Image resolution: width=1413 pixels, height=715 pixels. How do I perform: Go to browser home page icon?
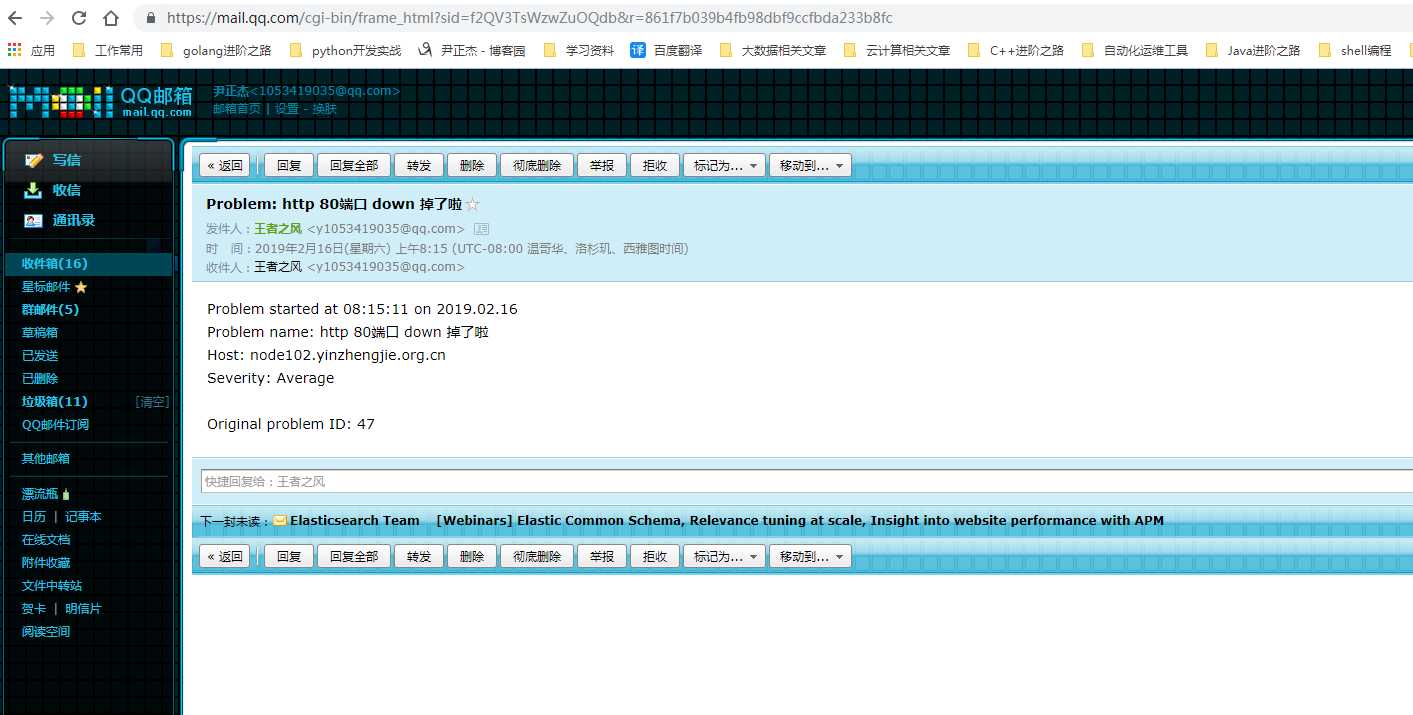(x=110, y=18)
